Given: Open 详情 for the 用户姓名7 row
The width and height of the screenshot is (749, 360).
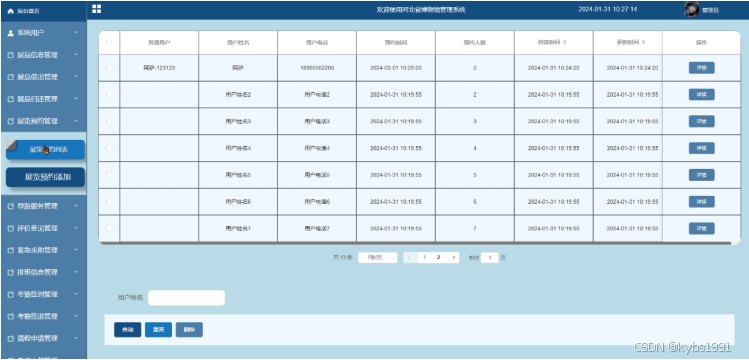Looking at the screenshot, I should 701,228.
